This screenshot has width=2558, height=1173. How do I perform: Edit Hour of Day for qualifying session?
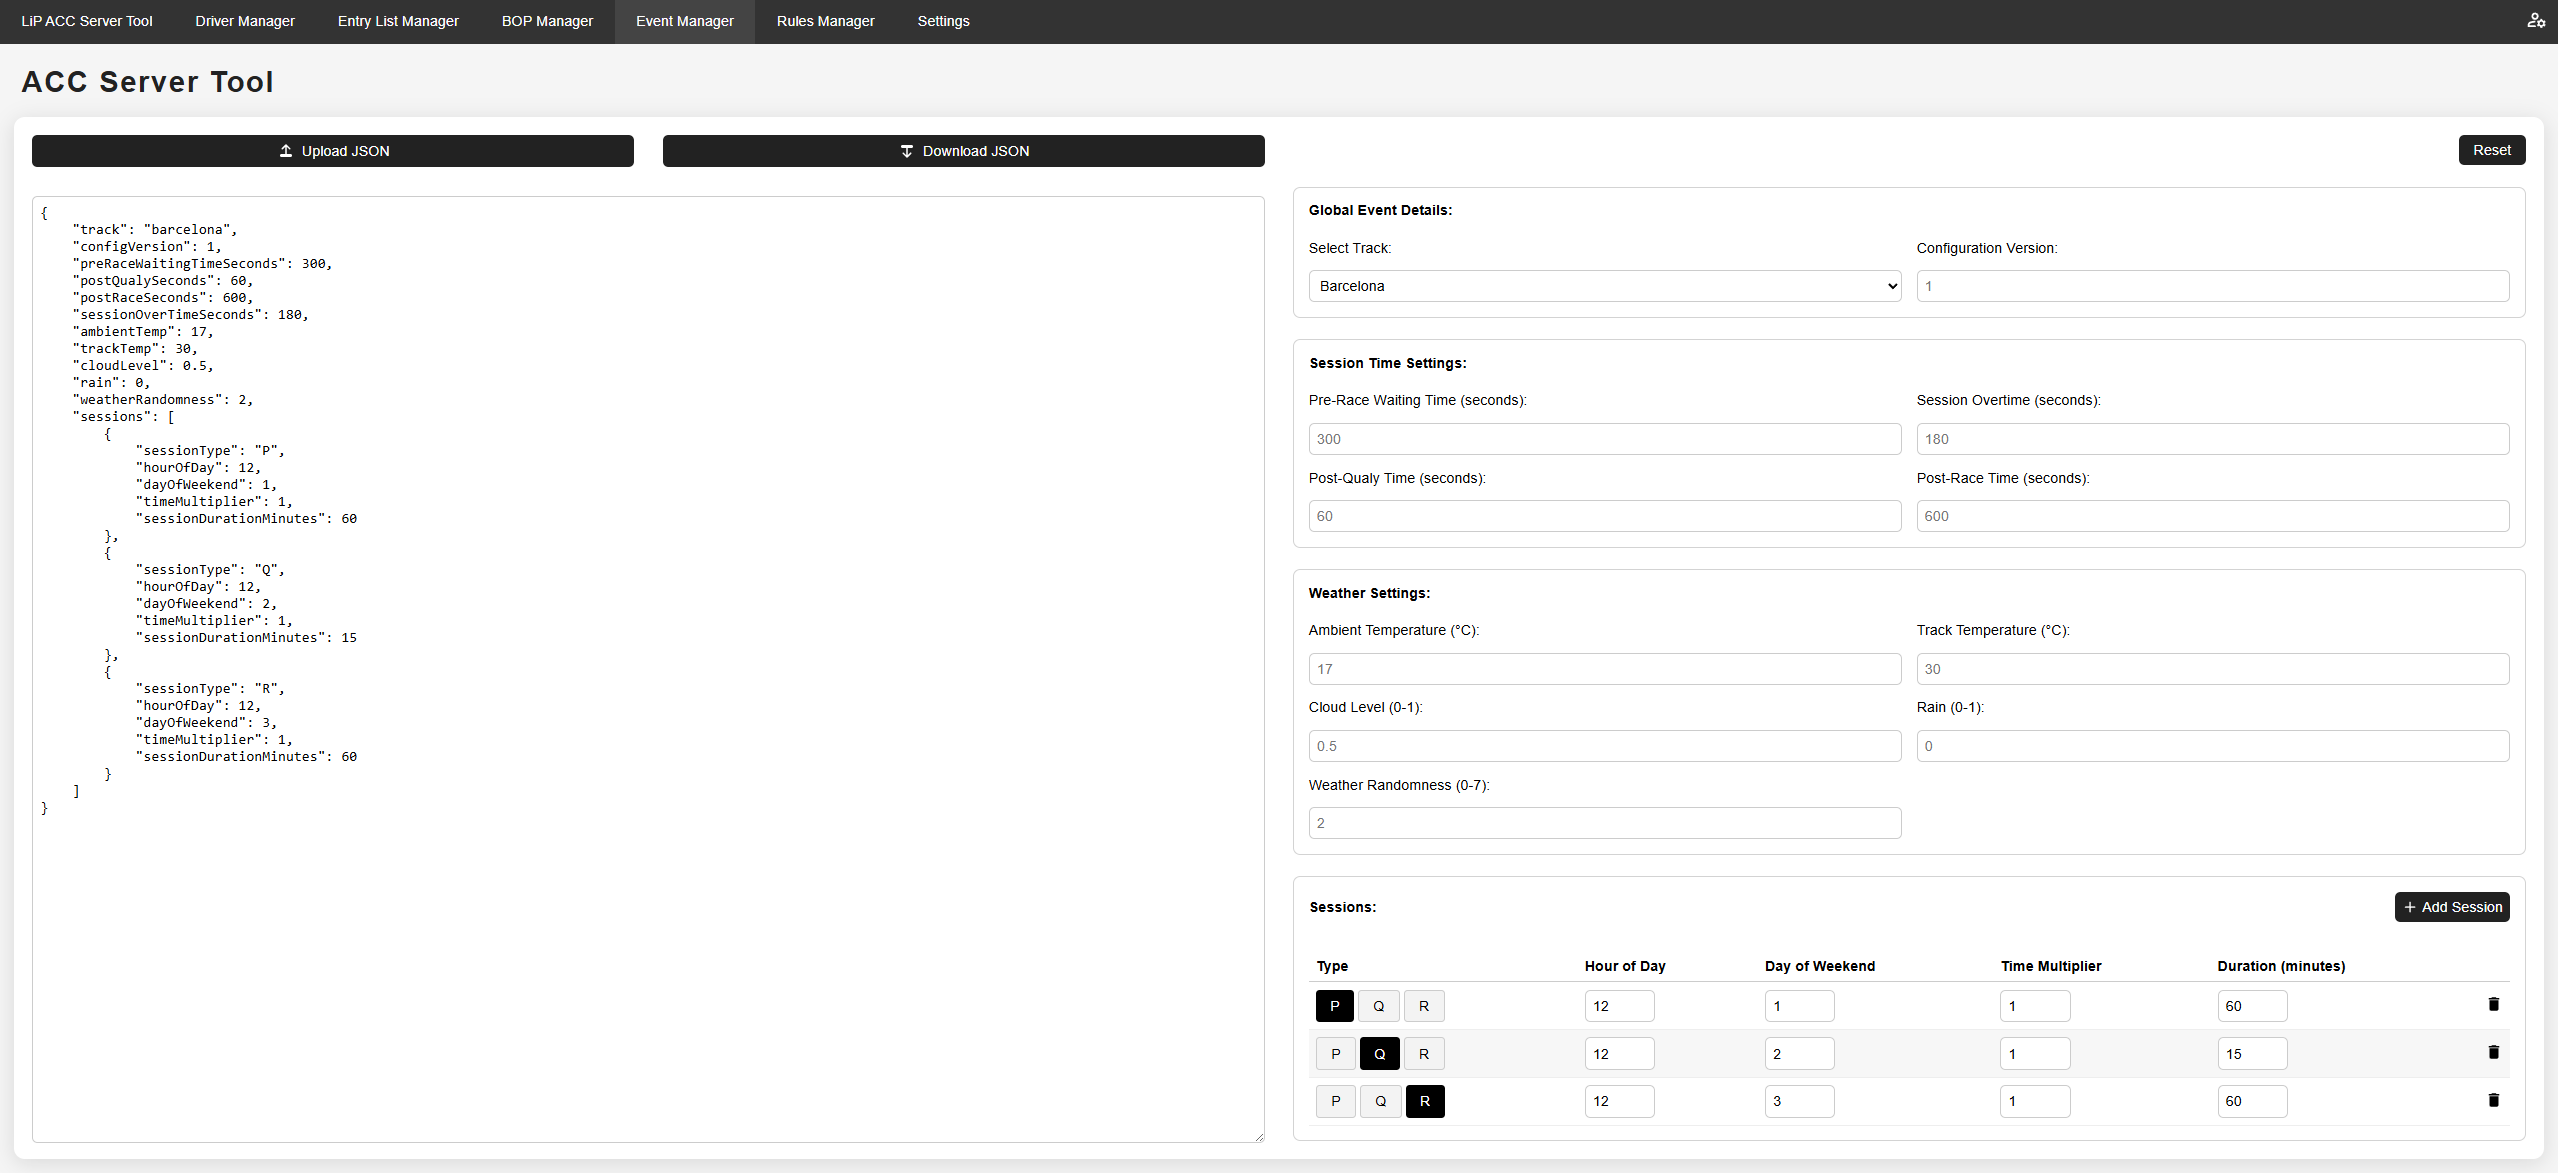tap(1619, 1054)
